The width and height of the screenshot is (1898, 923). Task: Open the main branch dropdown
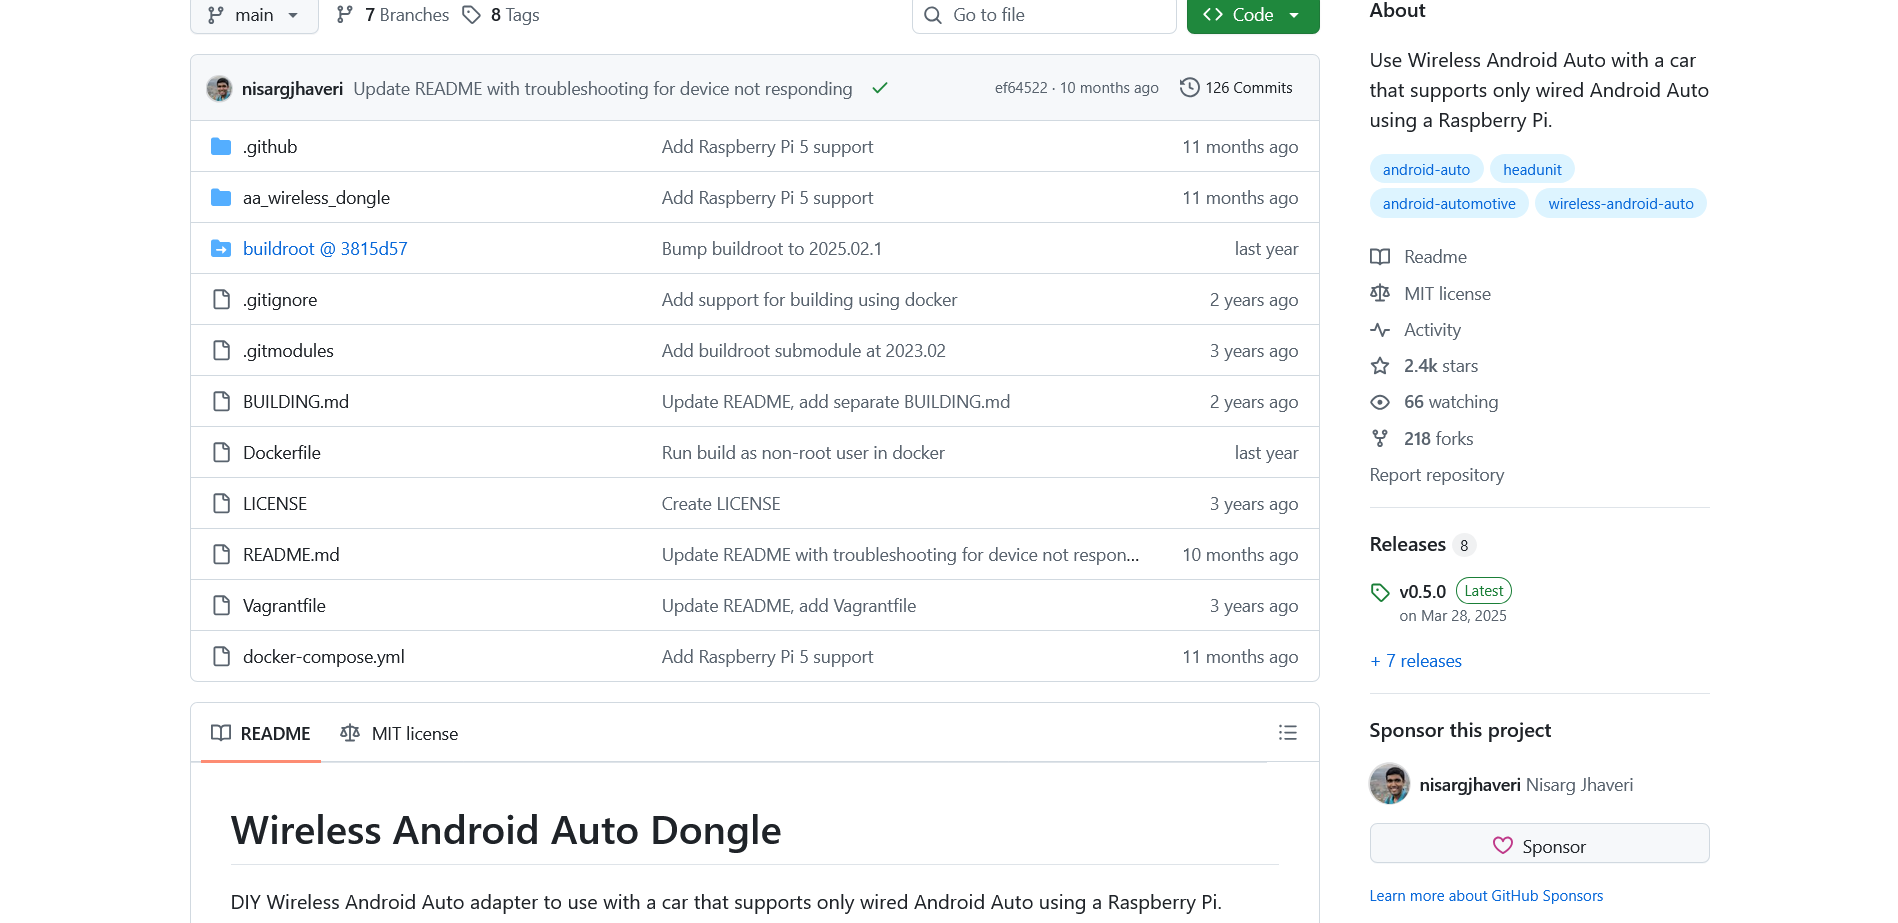[254, 15]
